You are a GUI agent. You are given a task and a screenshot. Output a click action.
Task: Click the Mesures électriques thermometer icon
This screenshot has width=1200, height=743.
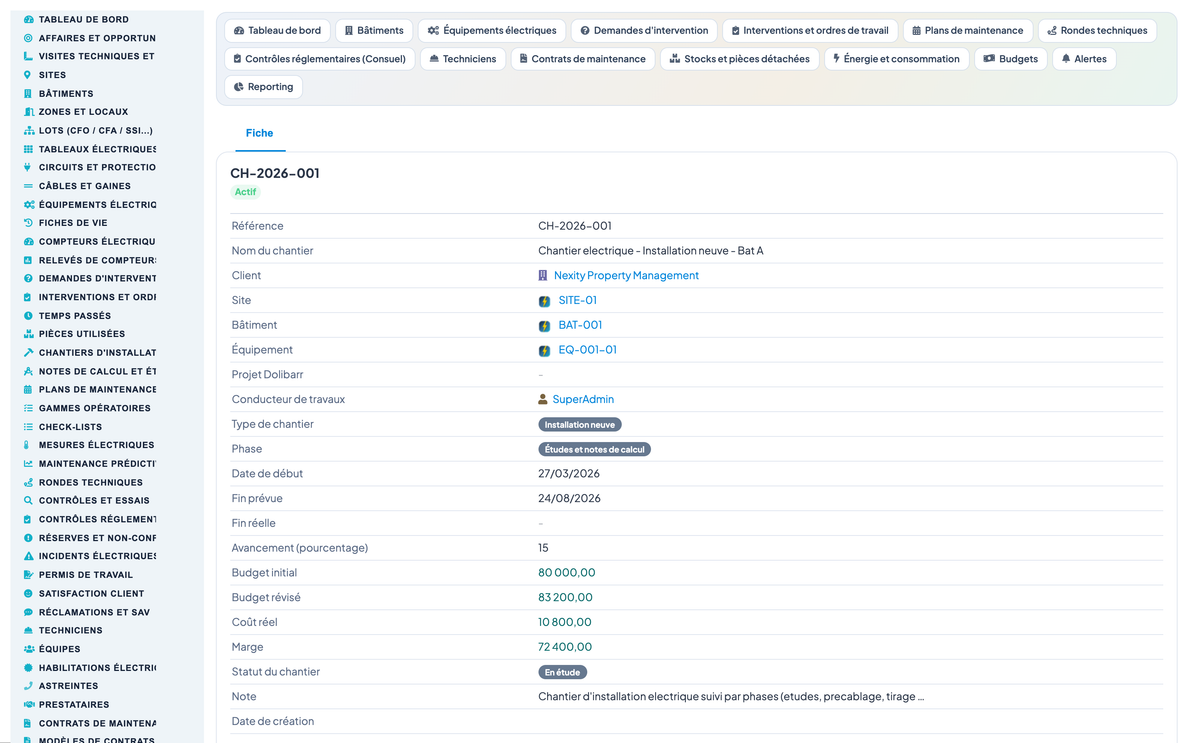[28, 445]
